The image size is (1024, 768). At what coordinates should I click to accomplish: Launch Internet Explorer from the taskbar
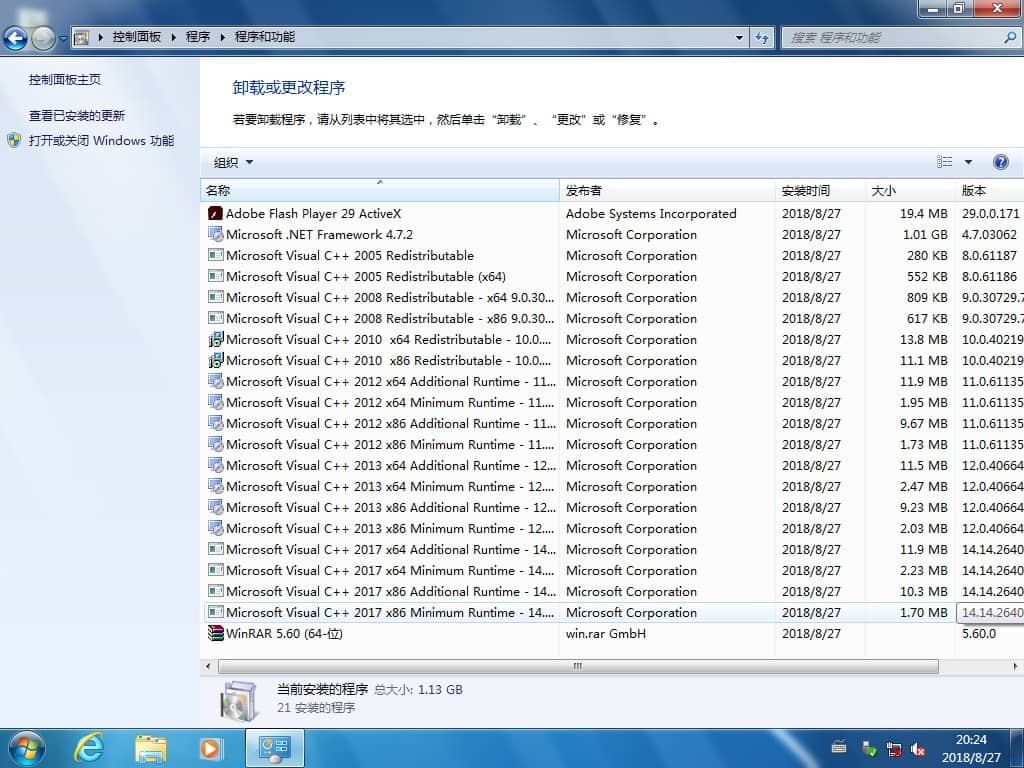(88, 747)
